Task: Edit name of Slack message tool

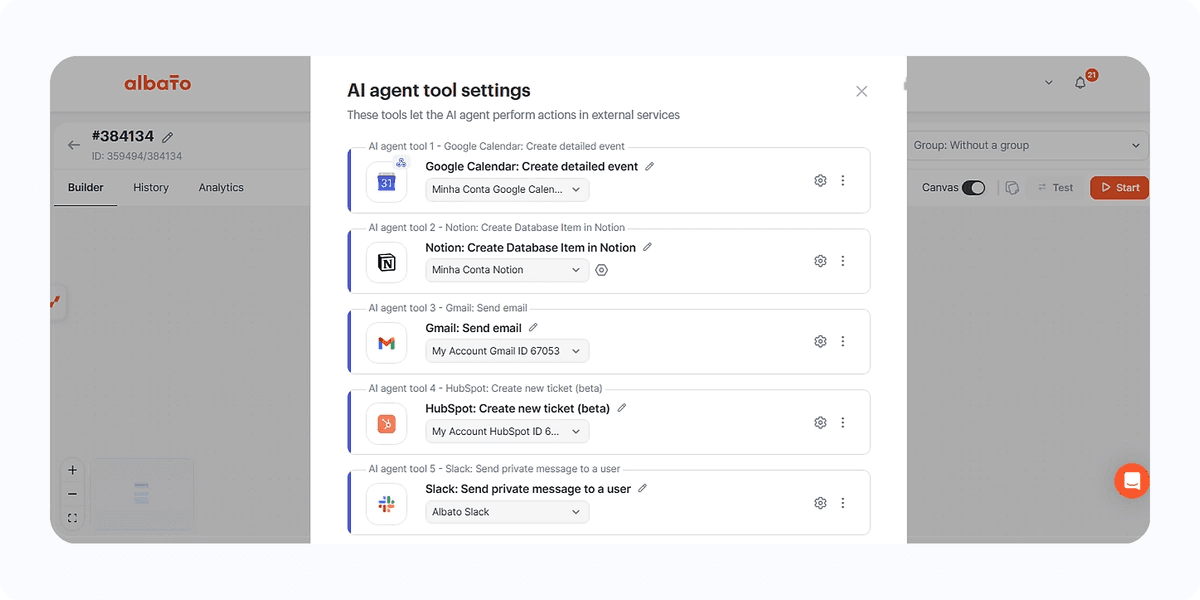Action: [x=642, y=488]
